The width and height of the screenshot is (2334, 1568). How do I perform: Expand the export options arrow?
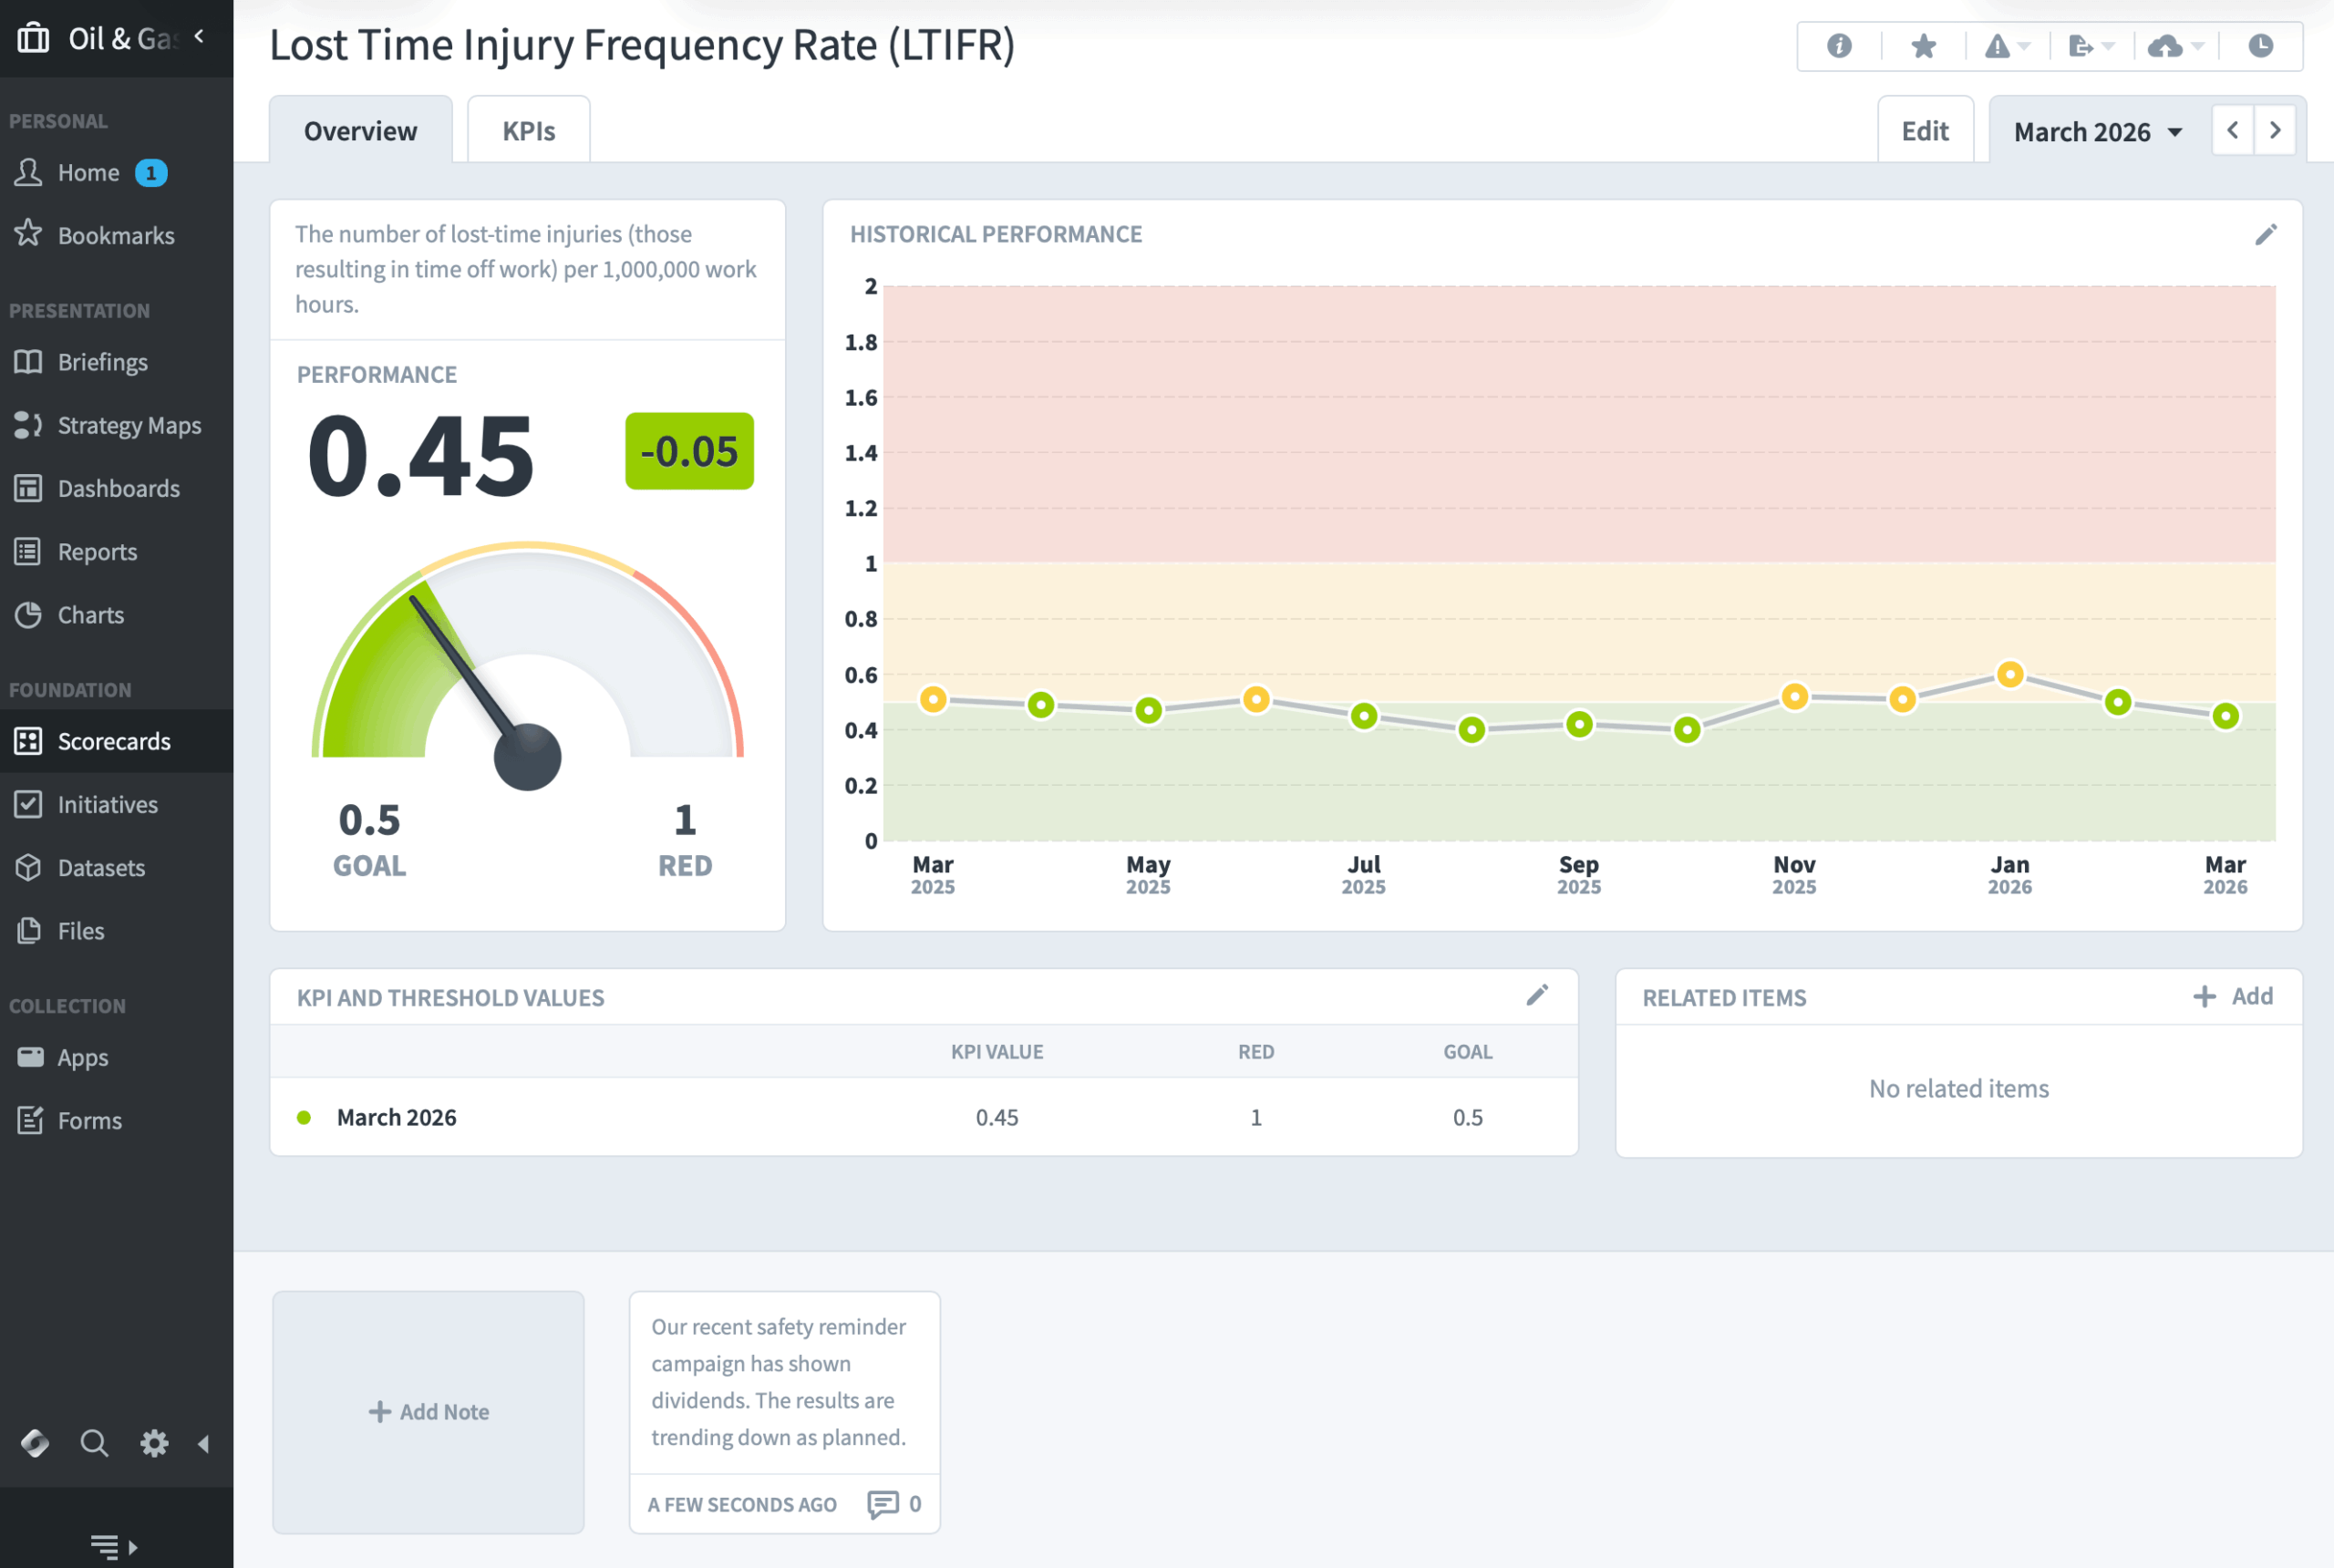pyautogui.click(x=2106, y=45)
